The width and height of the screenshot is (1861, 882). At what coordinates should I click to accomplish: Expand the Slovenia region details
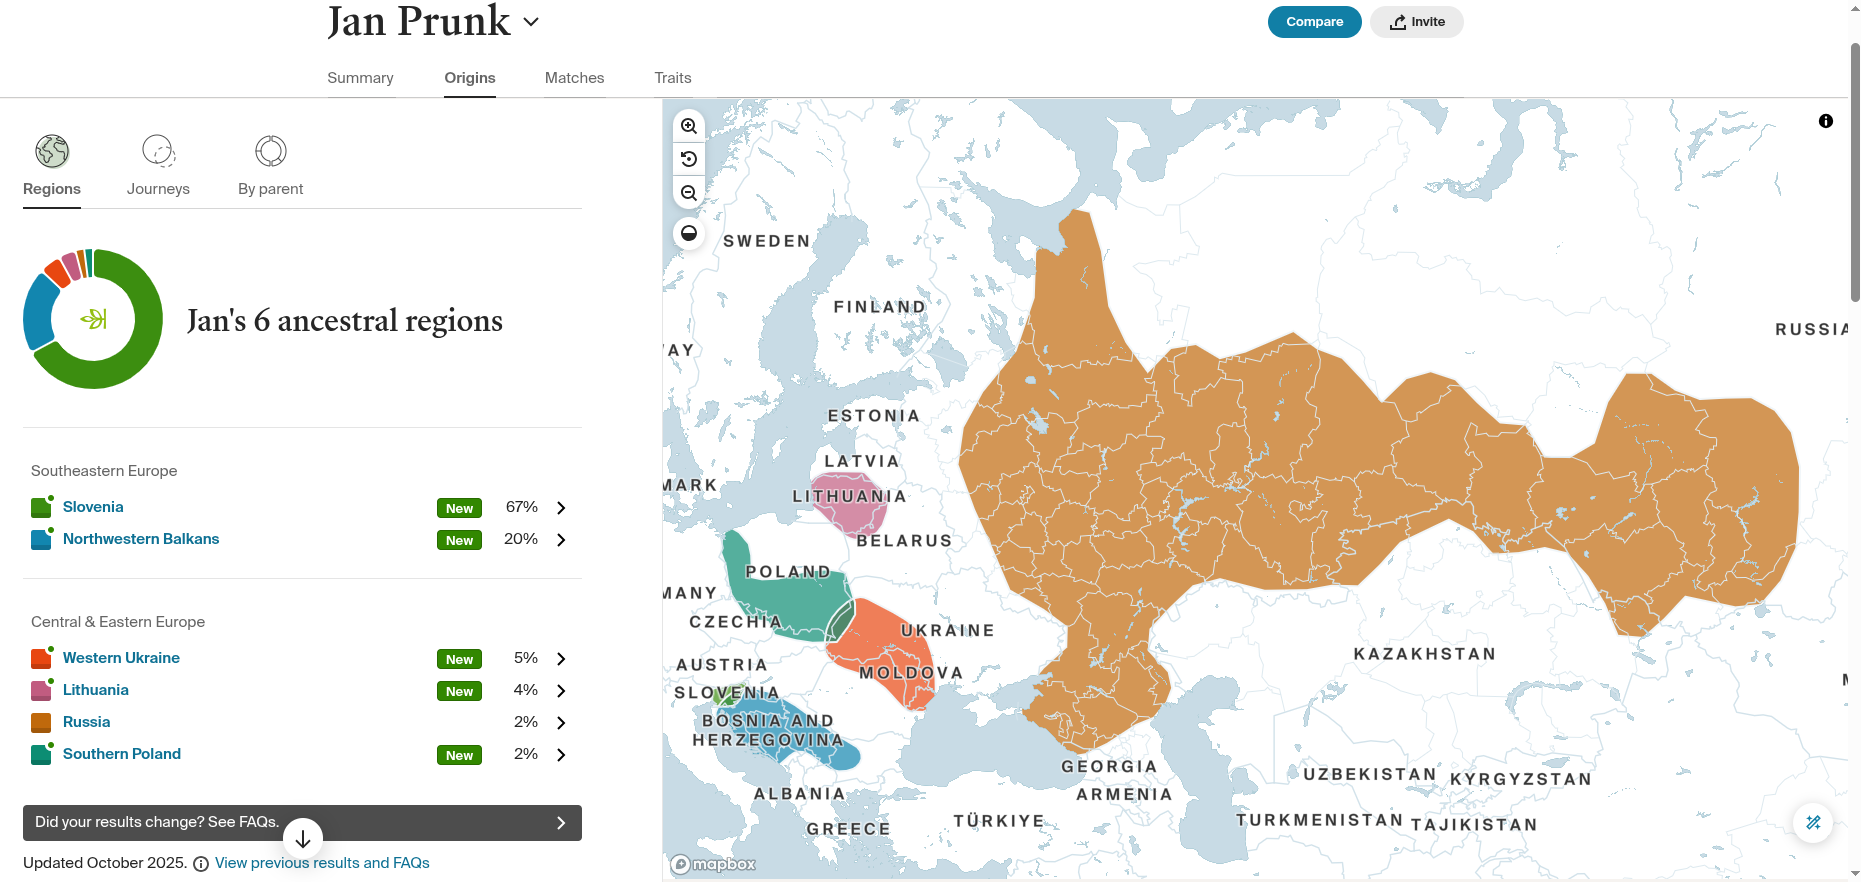pos(561,508)
